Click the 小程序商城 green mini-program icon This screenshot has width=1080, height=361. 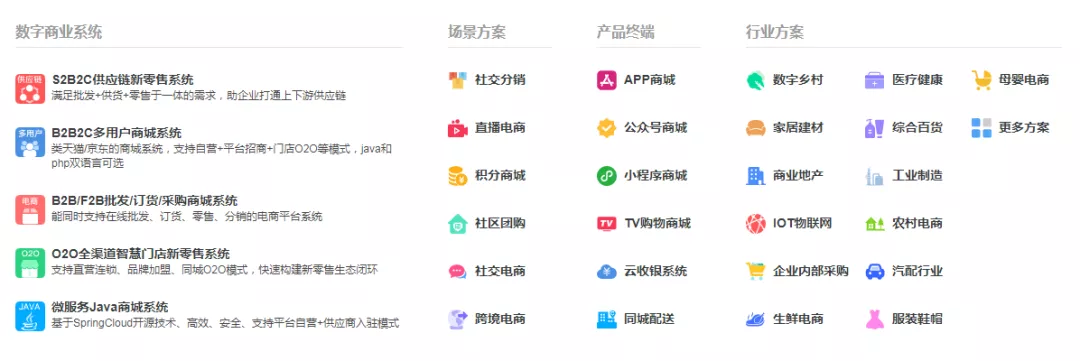[x=607, y=176]
